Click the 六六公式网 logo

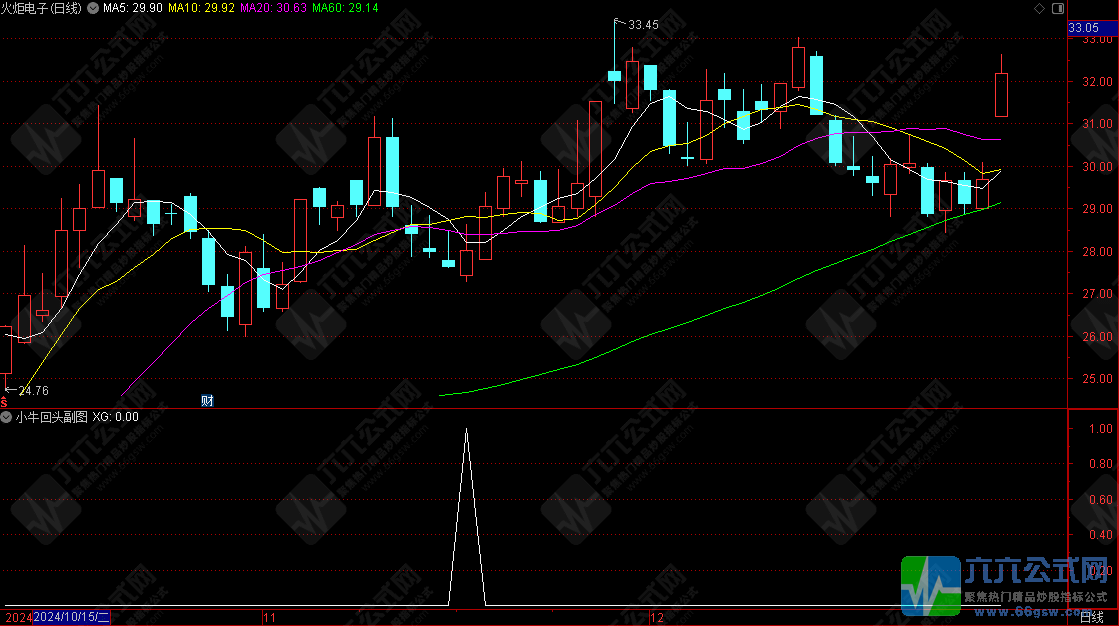click(x=1008, y=583)
